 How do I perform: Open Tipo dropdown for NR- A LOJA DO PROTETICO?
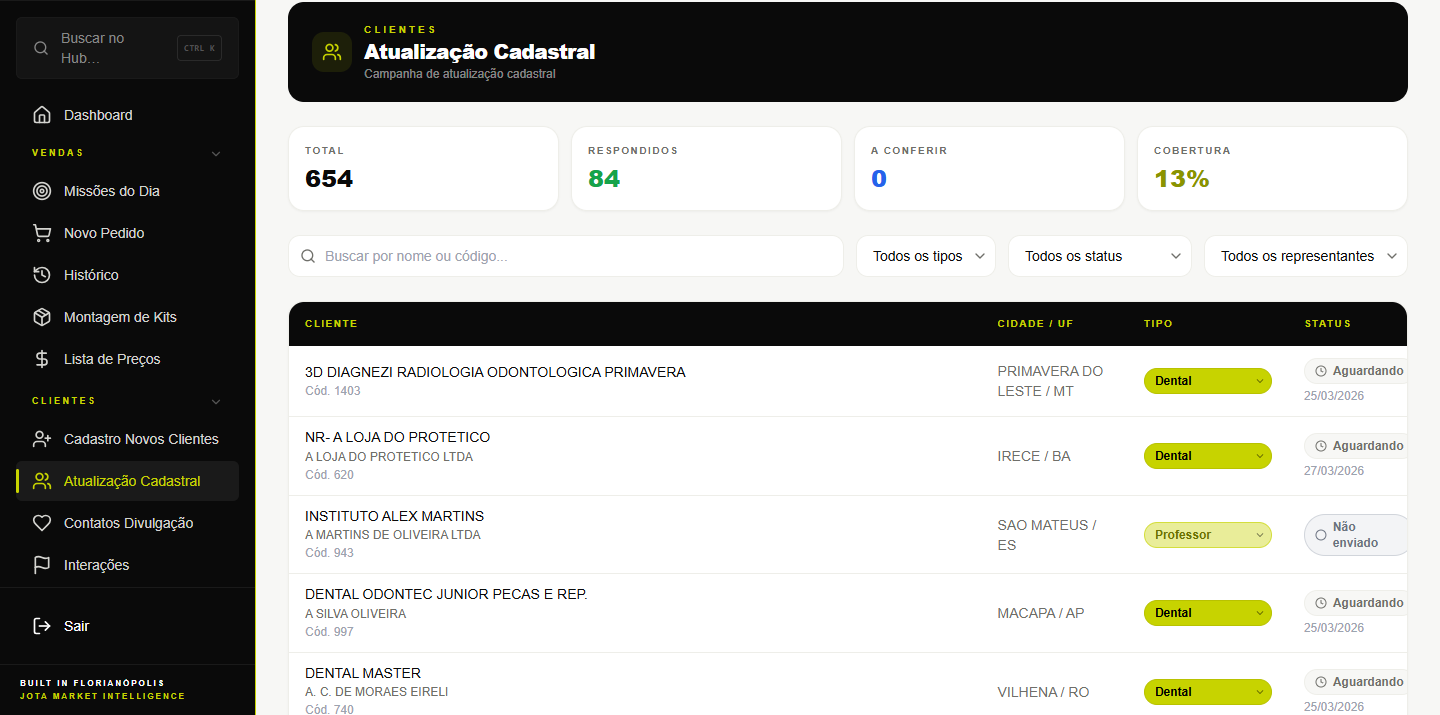[x=1208, y=456]
